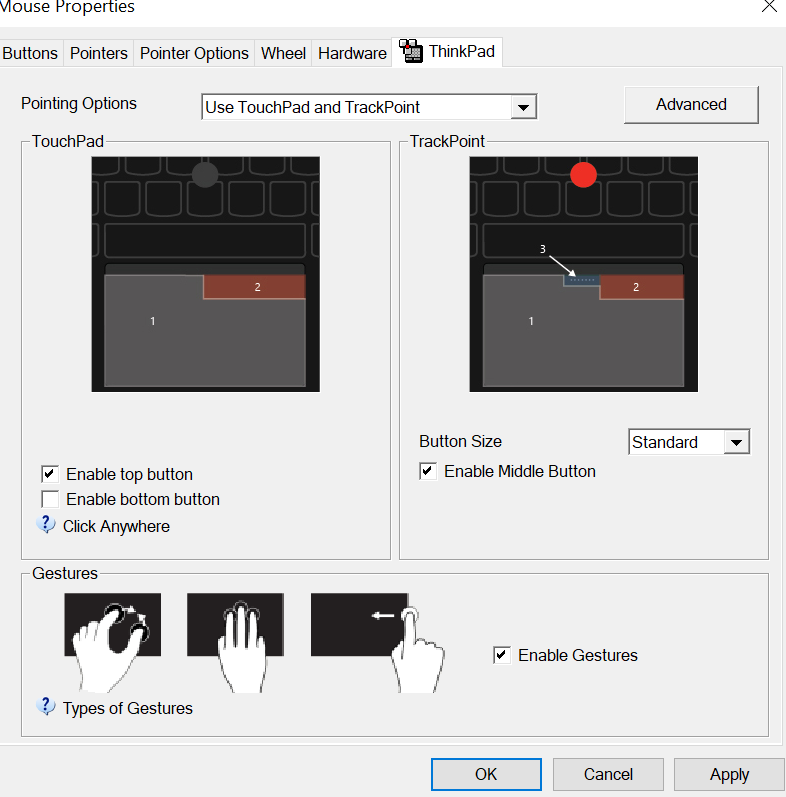The width and height of the screenshot is (786, 797).
Task: Click the Click Anywhere help icon
Action: tap(46, 525)
